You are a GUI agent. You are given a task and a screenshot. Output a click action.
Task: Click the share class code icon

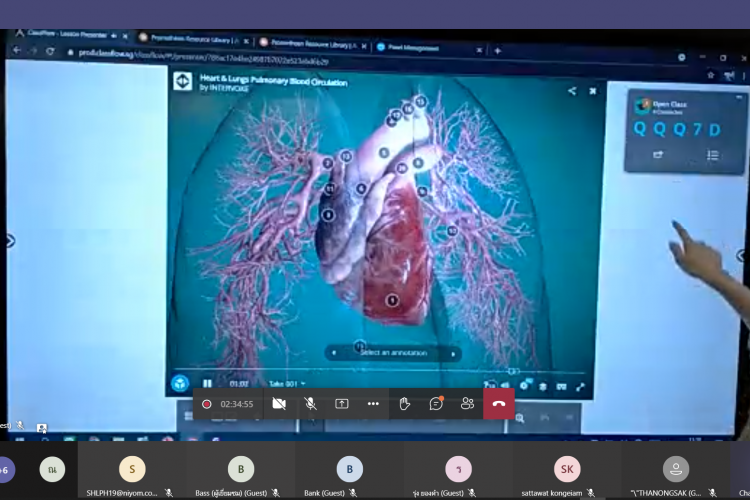click(658, 155)
